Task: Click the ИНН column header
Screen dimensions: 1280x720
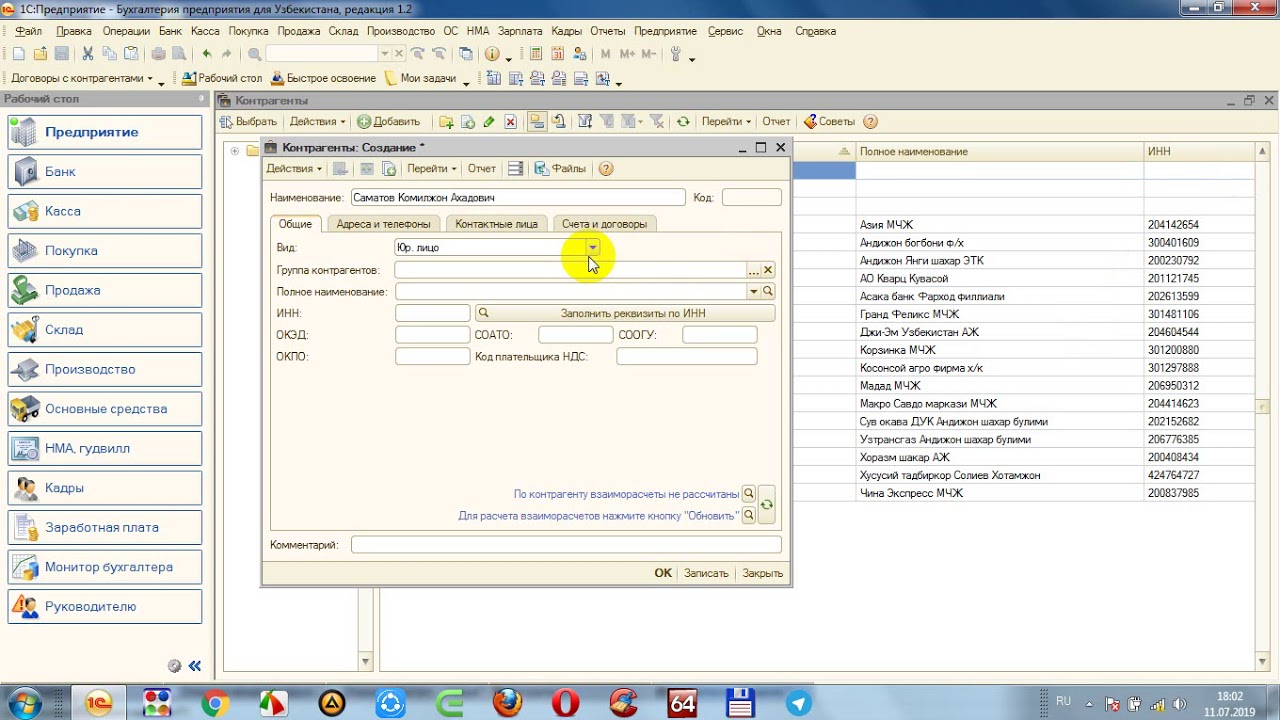Action: point(1199,151)
